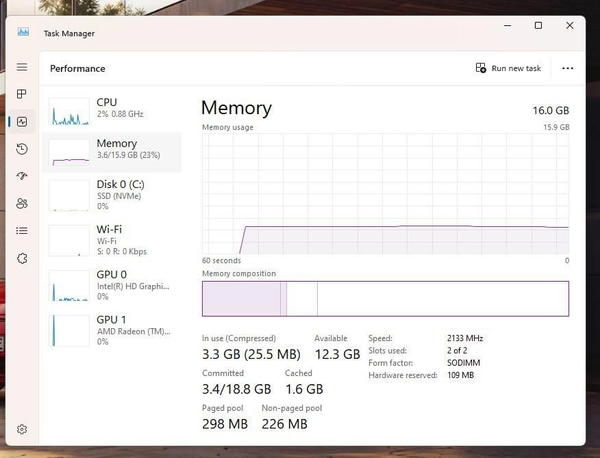This screenshot has height=458, width=600.
Task: Open the hamburger navigation menu
Action: [22, 67]
